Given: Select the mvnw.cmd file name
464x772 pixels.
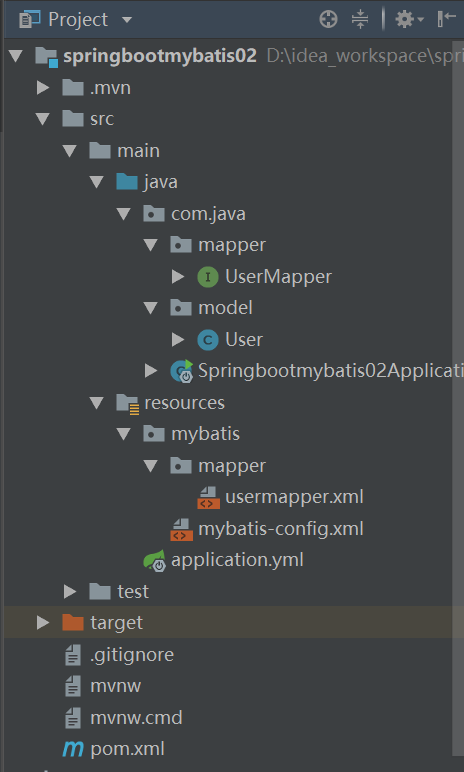Looking at the screenshot, I should pos(136,718).
